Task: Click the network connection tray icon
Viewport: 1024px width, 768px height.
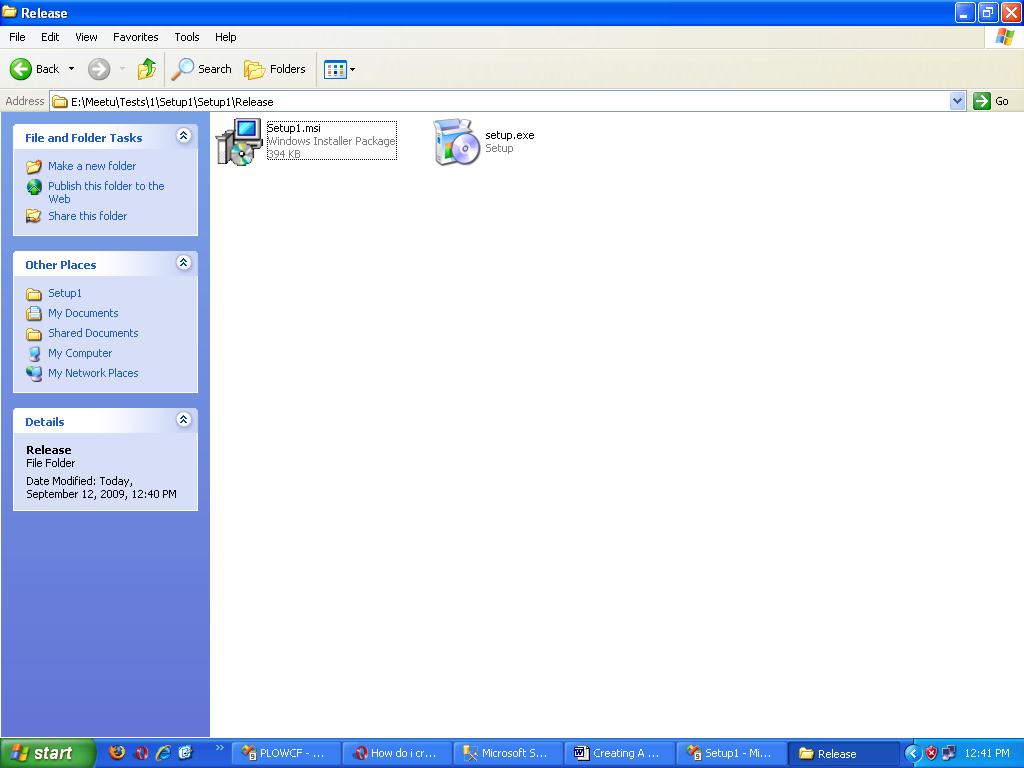Action: click(949, 753)
